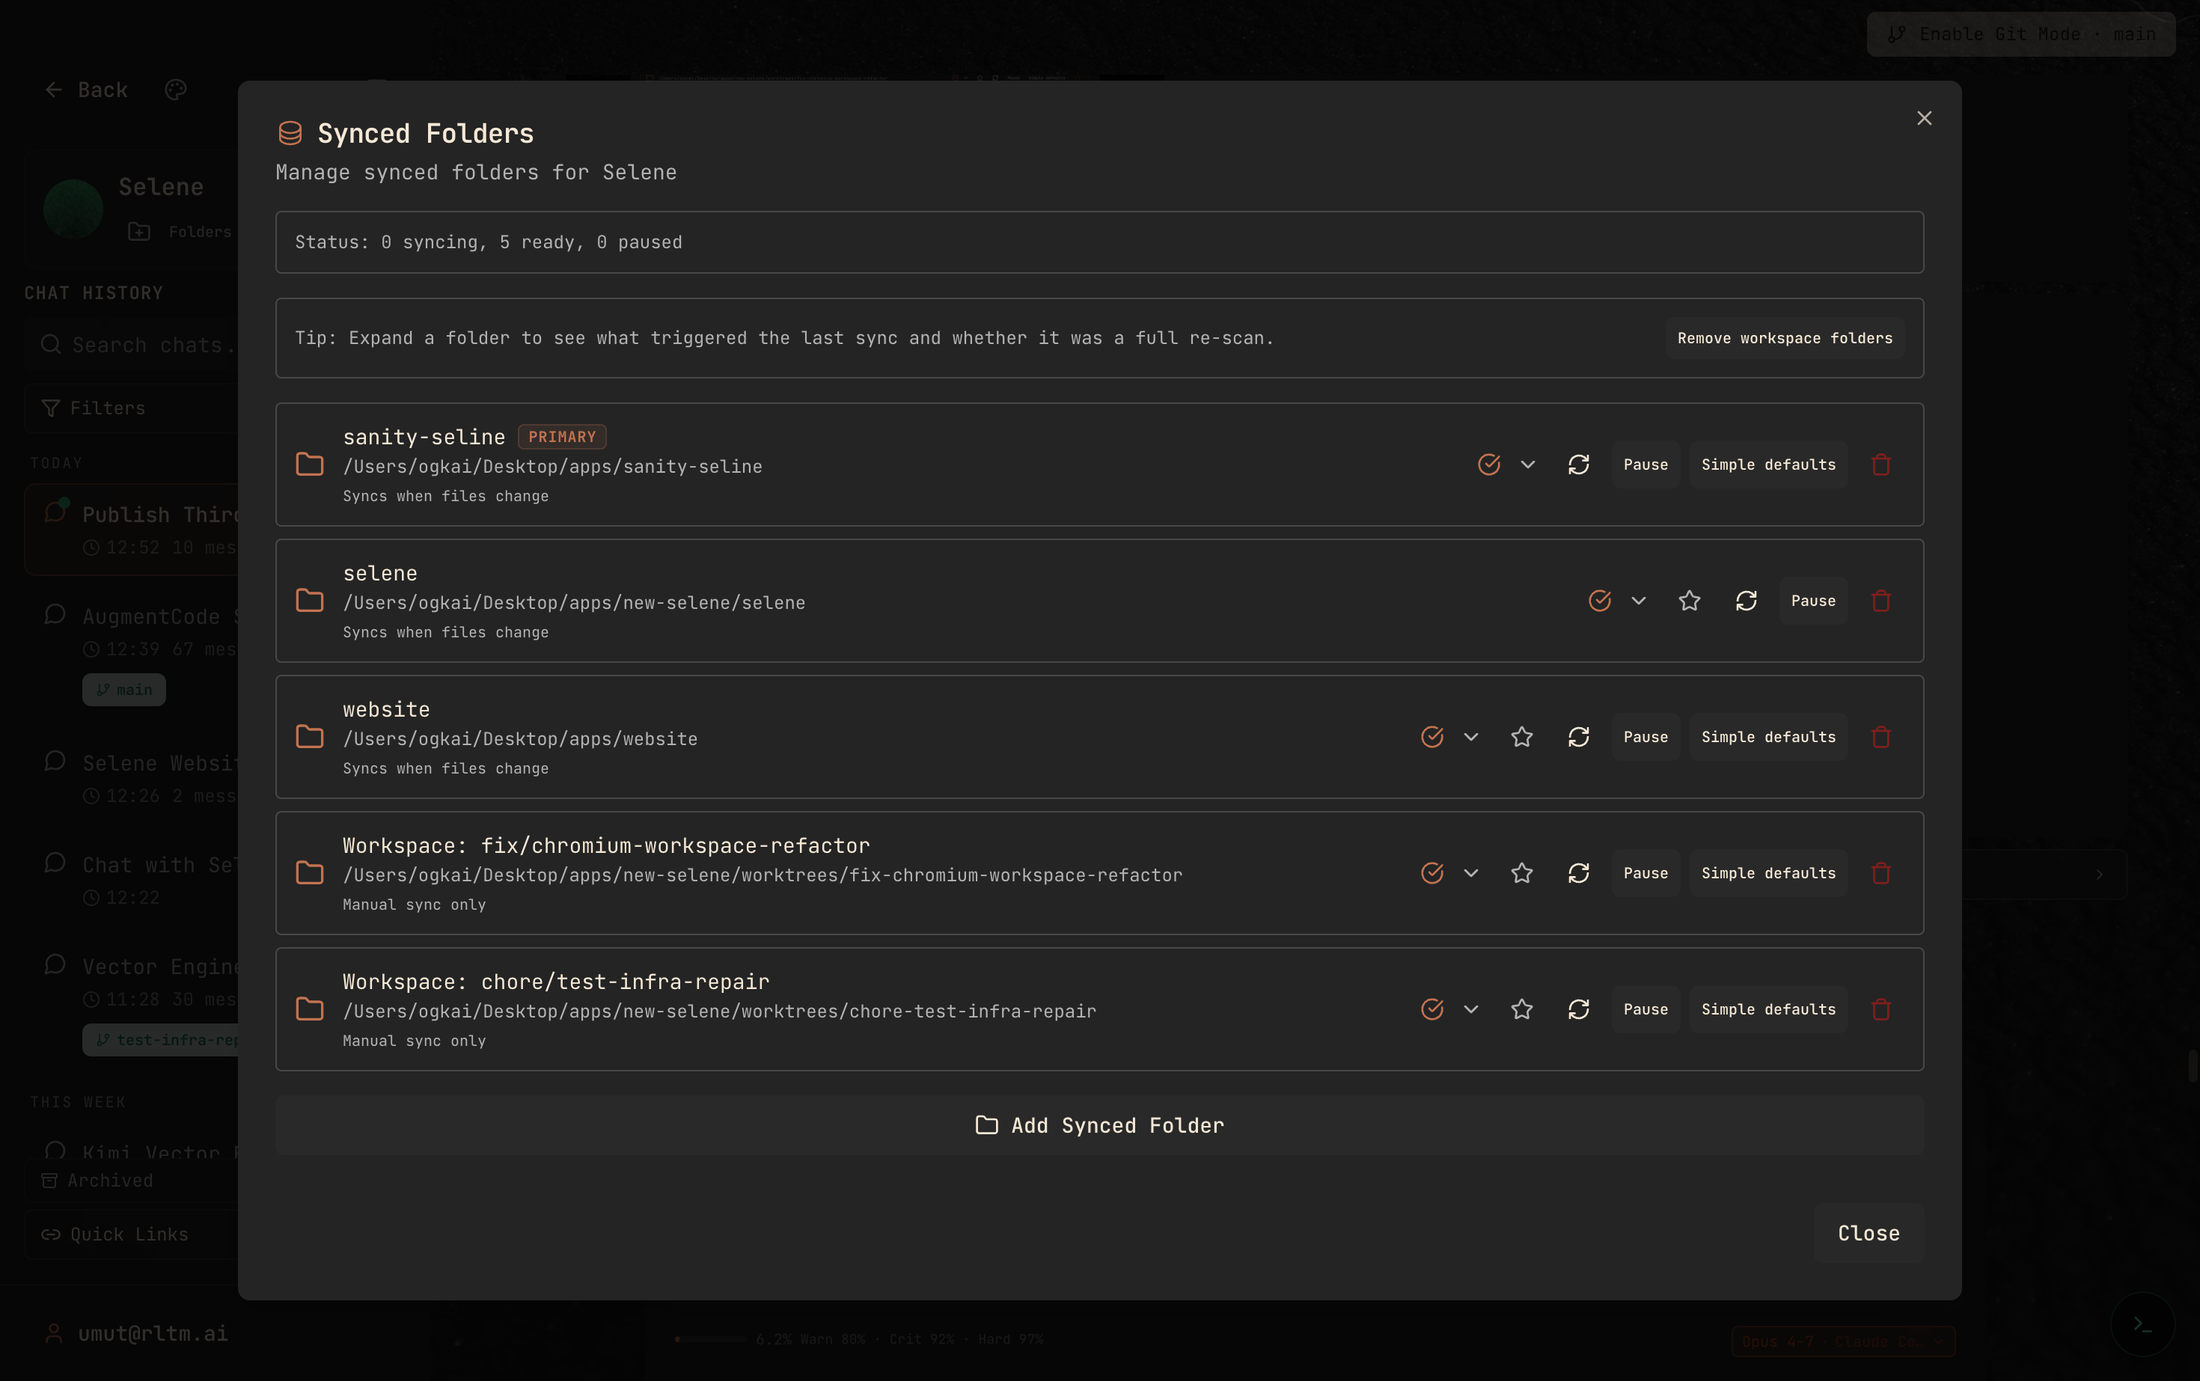Click status text '0 syncing, 5 ready, 0 paused'

531,242
